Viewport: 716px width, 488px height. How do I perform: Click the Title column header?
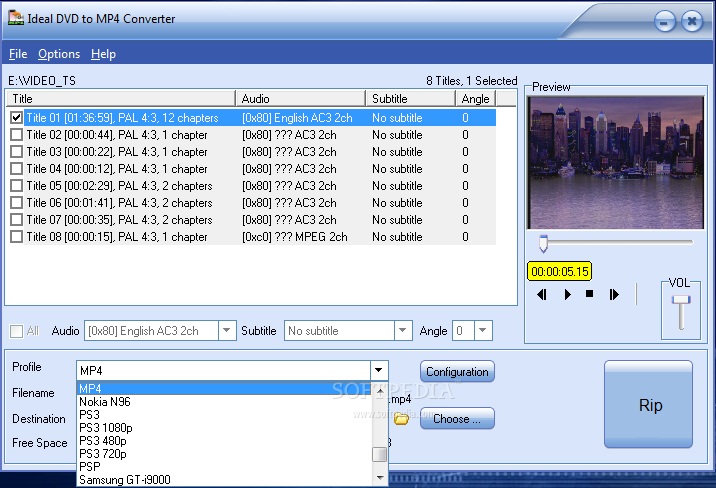coord(121,99)
